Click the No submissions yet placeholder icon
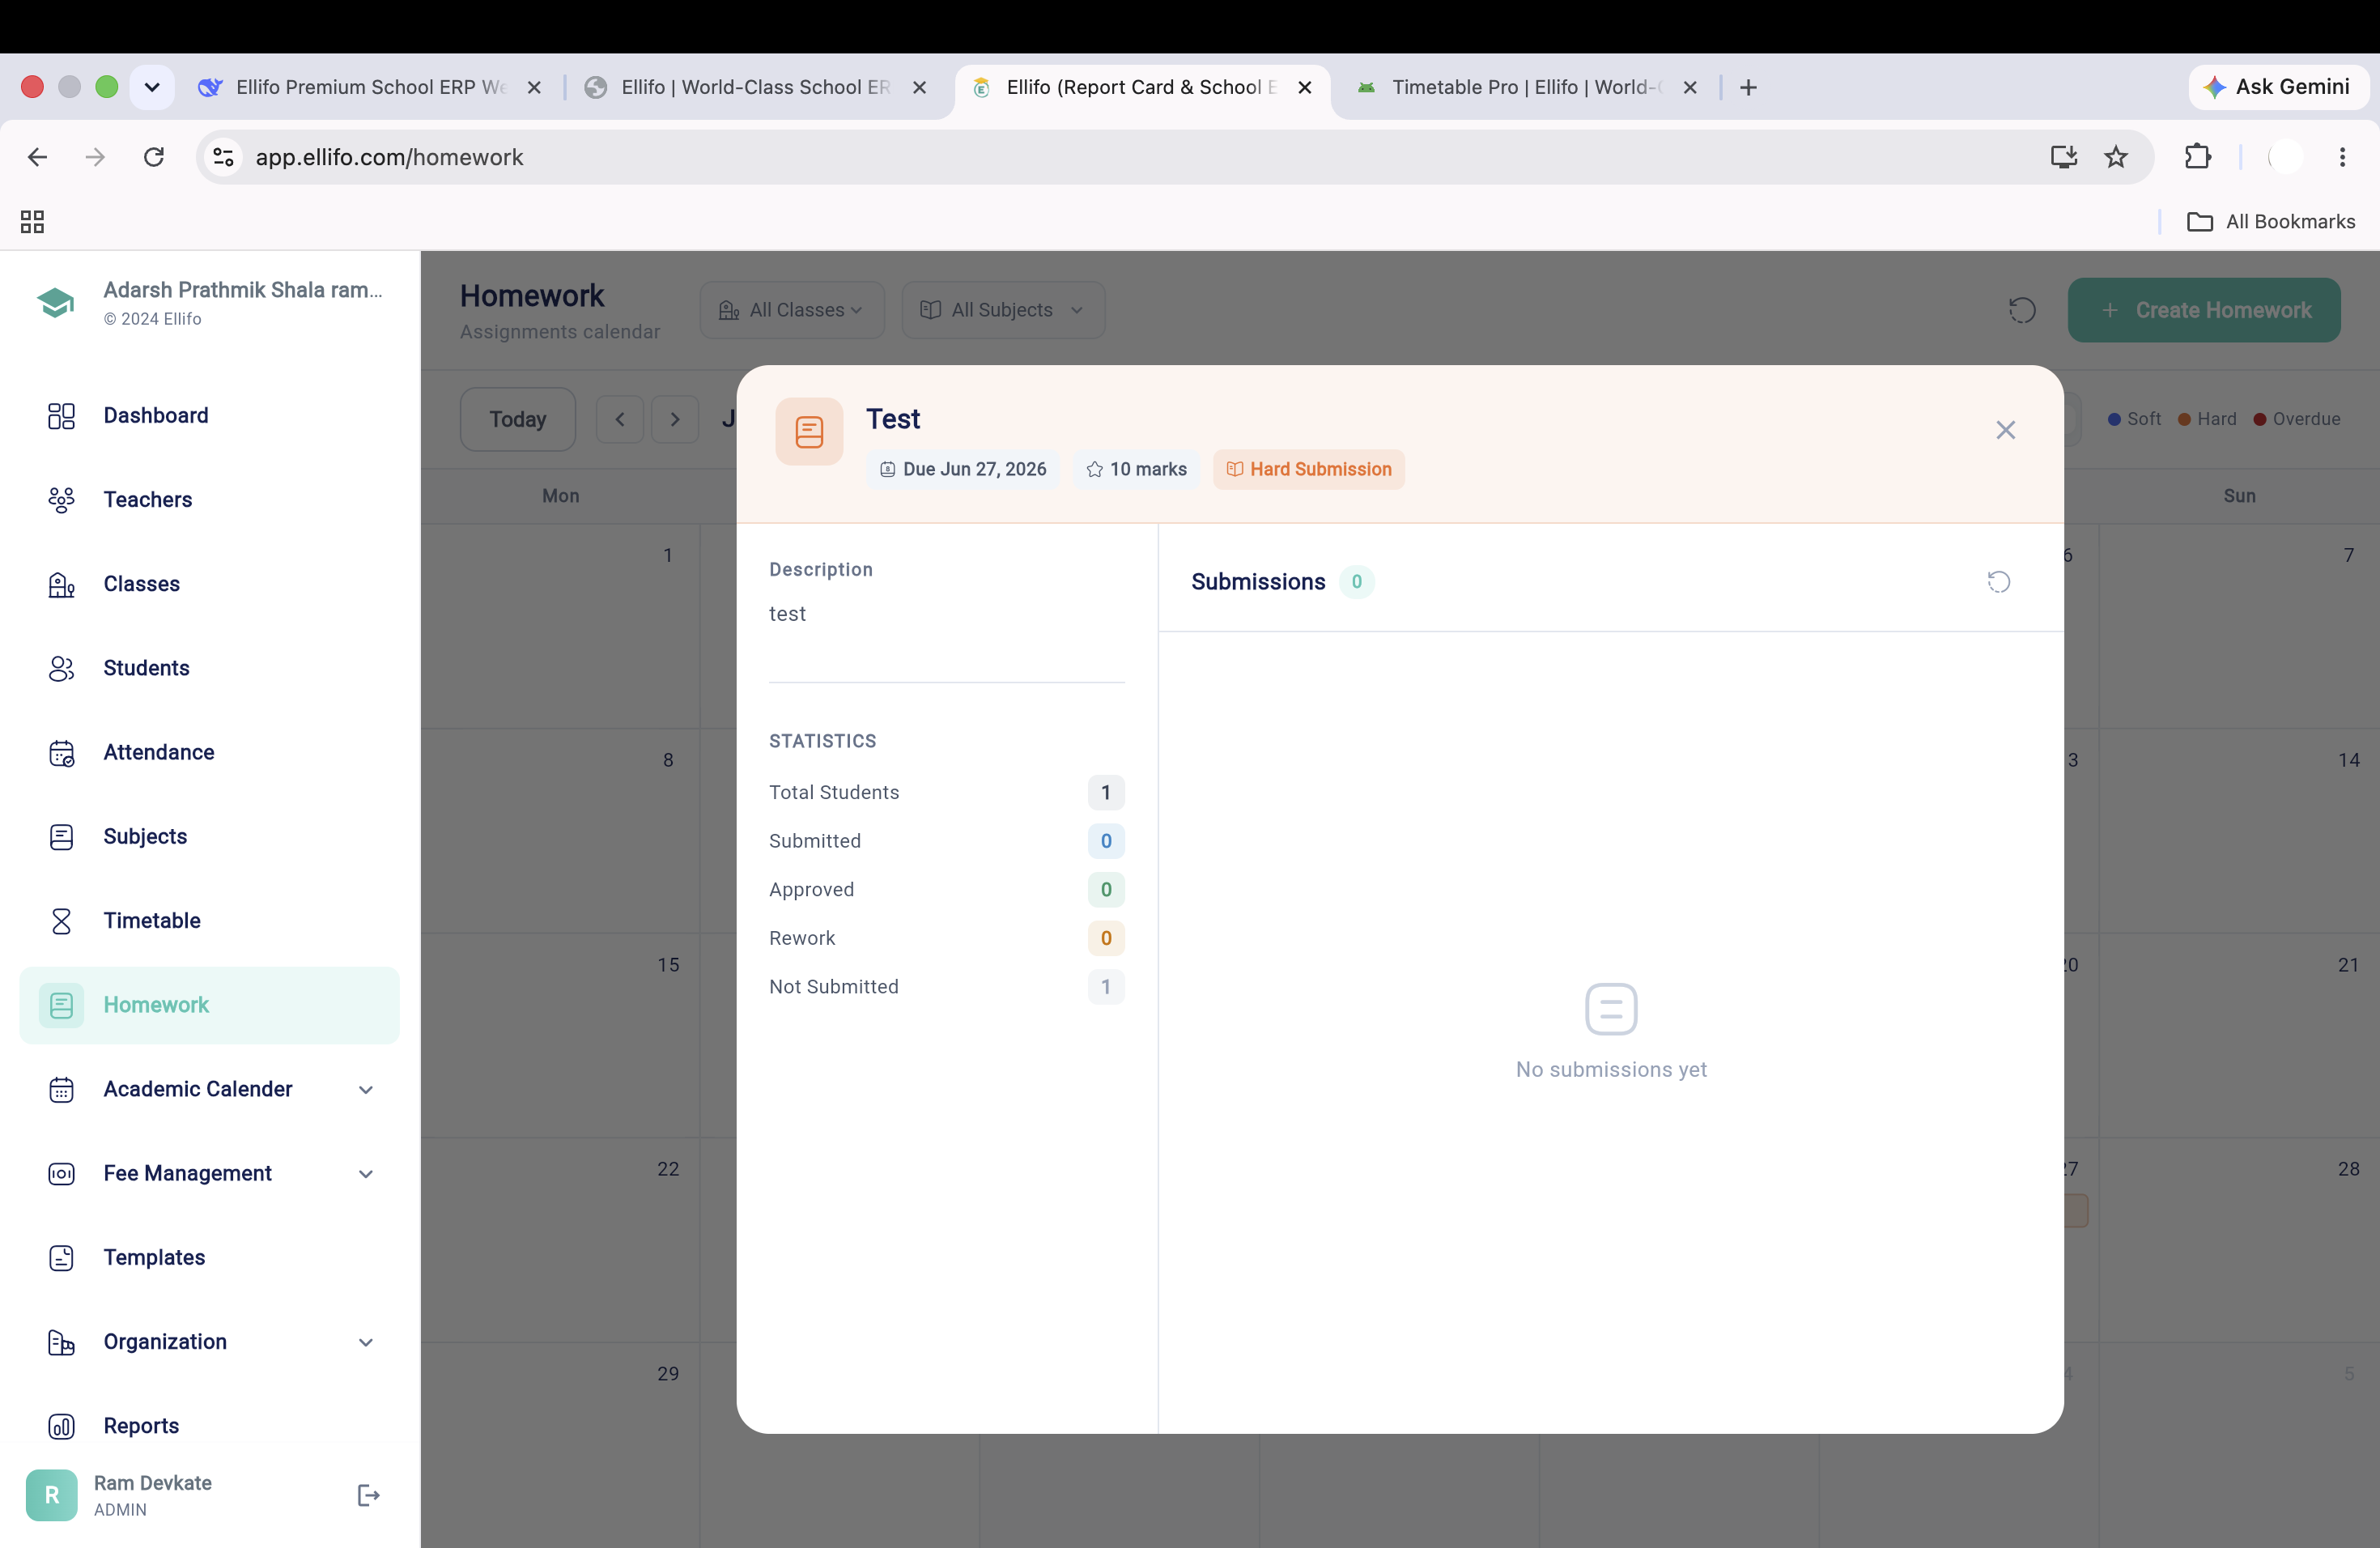2380x1548 pixels. (1611, 1009)
